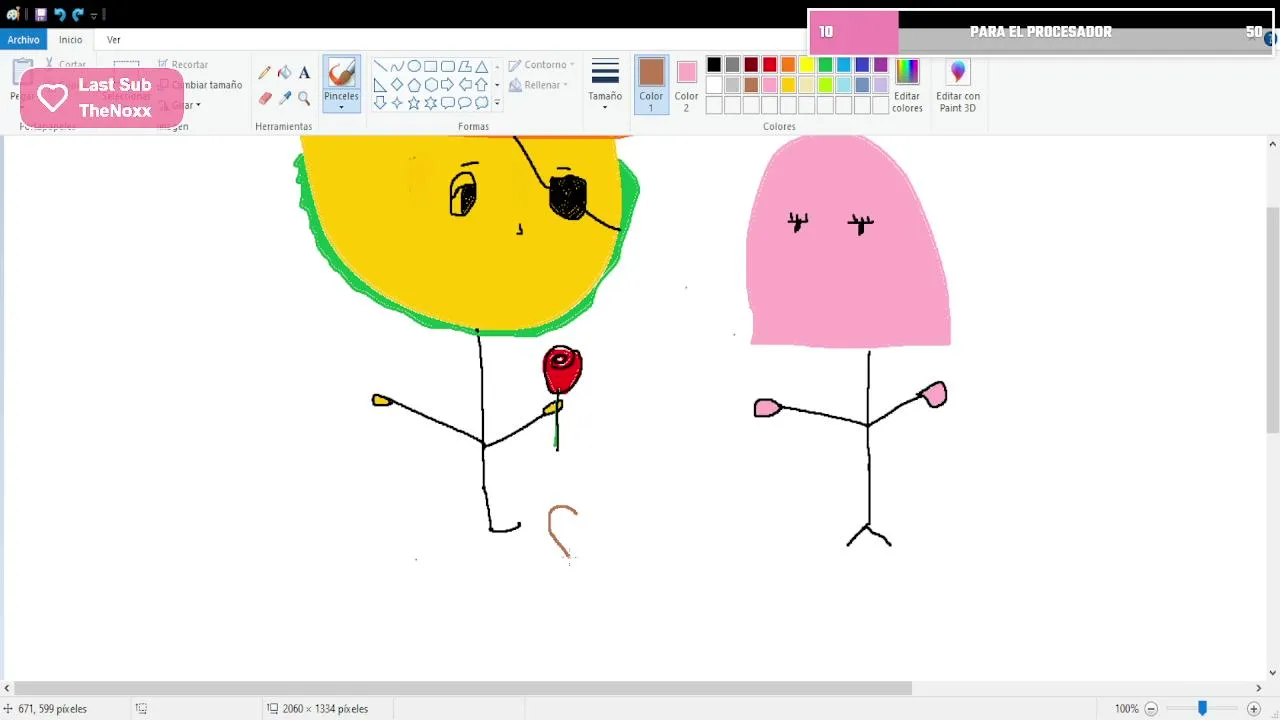
Task: Choose the Four-point star shape
Action: tap(397, 103)
